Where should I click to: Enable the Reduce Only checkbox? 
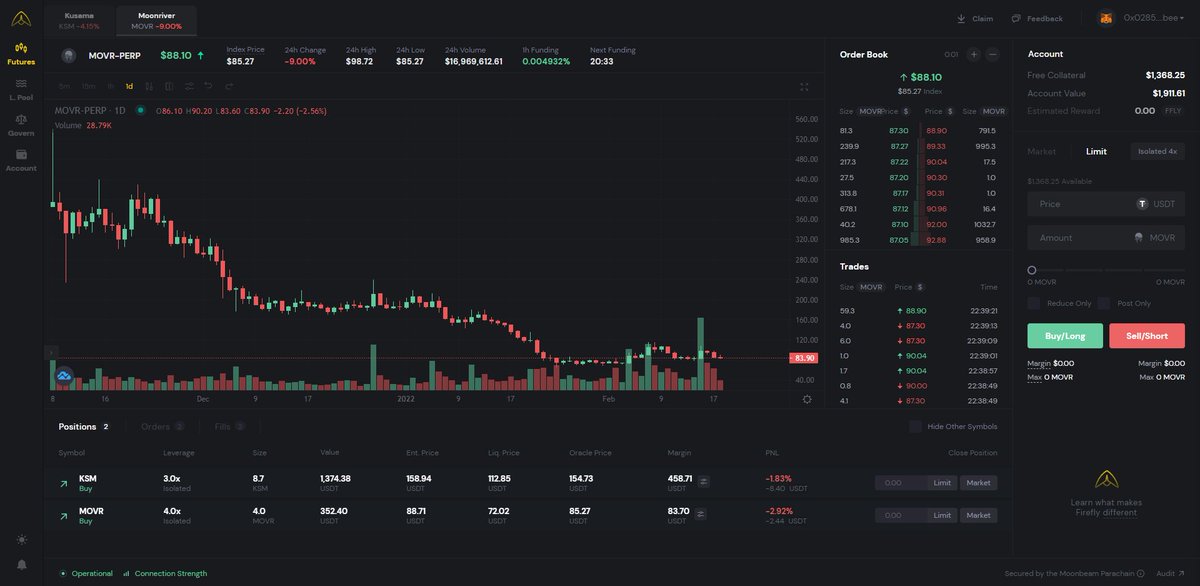1033,303
